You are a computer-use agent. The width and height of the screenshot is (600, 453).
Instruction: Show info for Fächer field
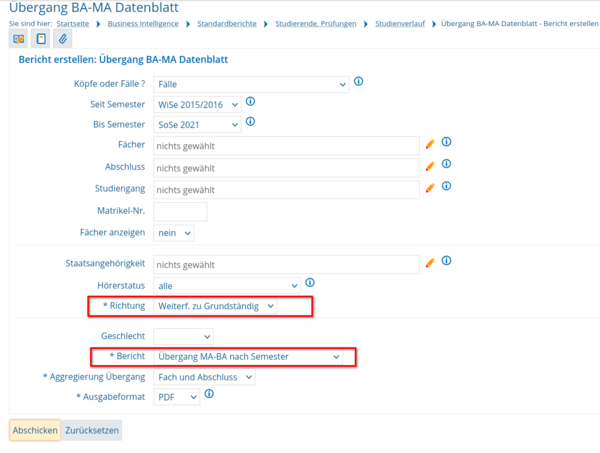pyautogui.click(x=447, y=142)
